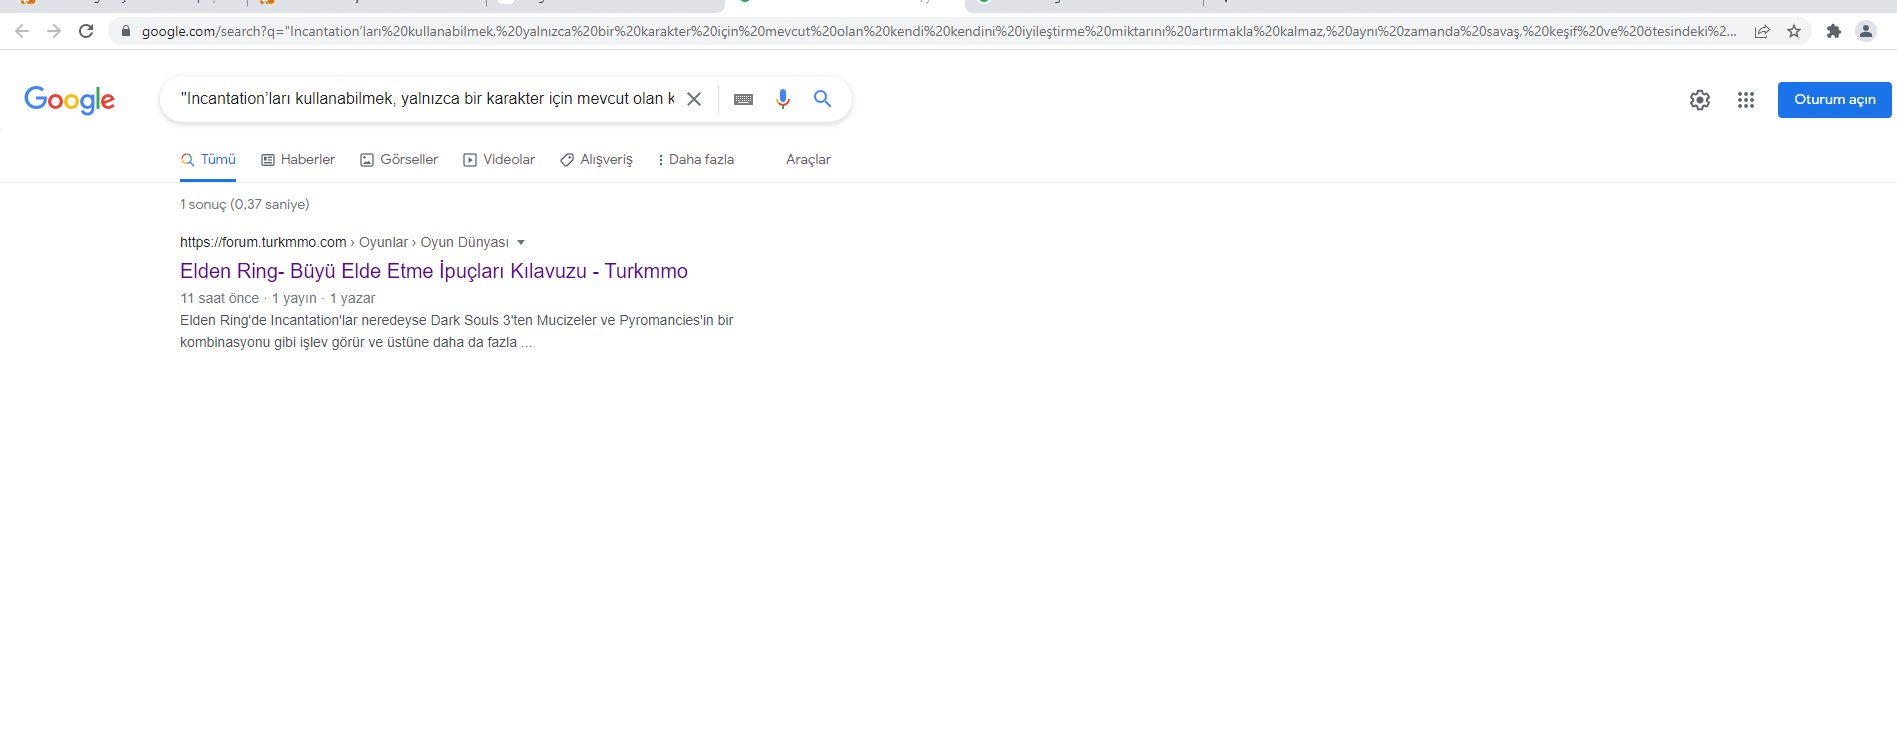This screenshot has width=1897, height=732.
Task: Start voice search with microphone icon
Action: click(x=783, y=99)
